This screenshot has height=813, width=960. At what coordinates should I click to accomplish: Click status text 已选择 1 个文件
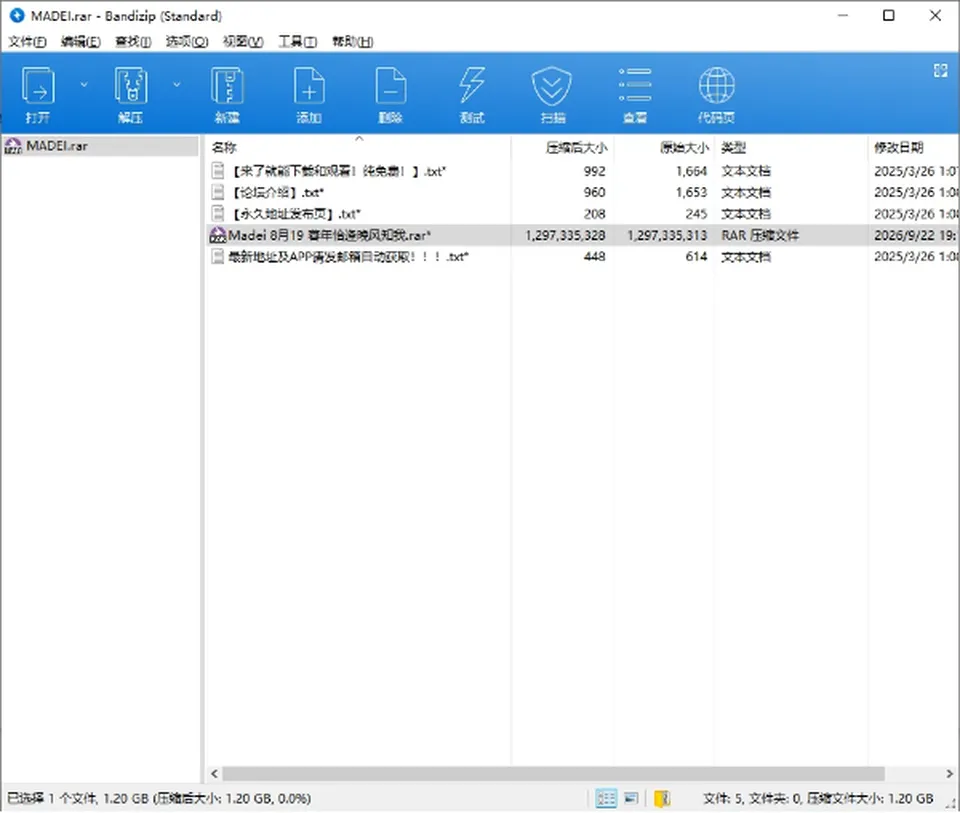(x=51, y=799)
